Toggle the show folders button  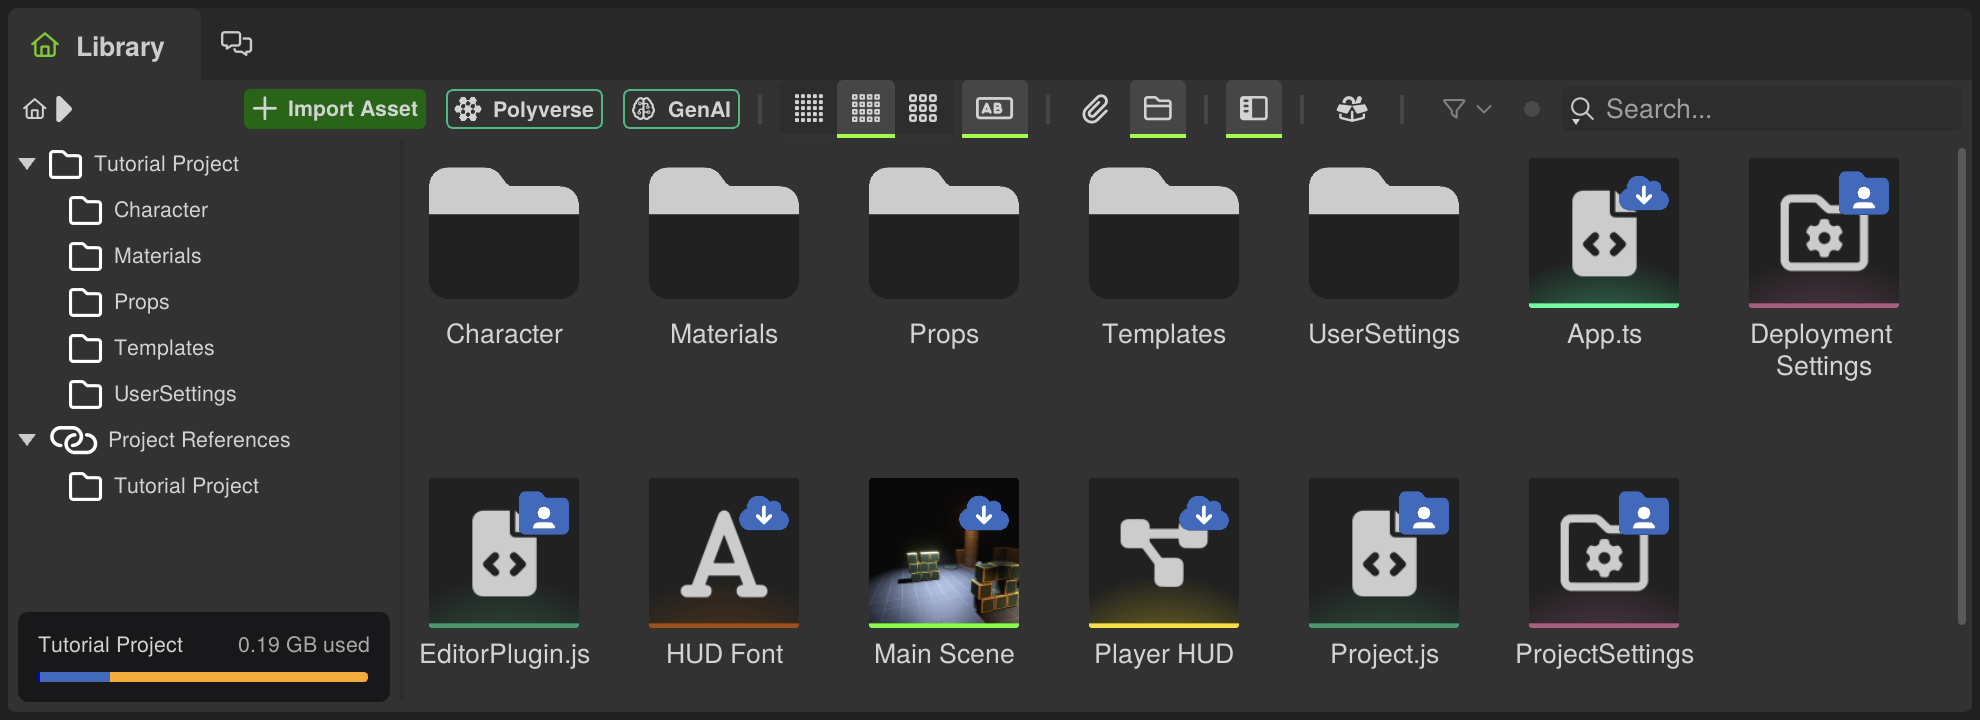[1157, 109]
